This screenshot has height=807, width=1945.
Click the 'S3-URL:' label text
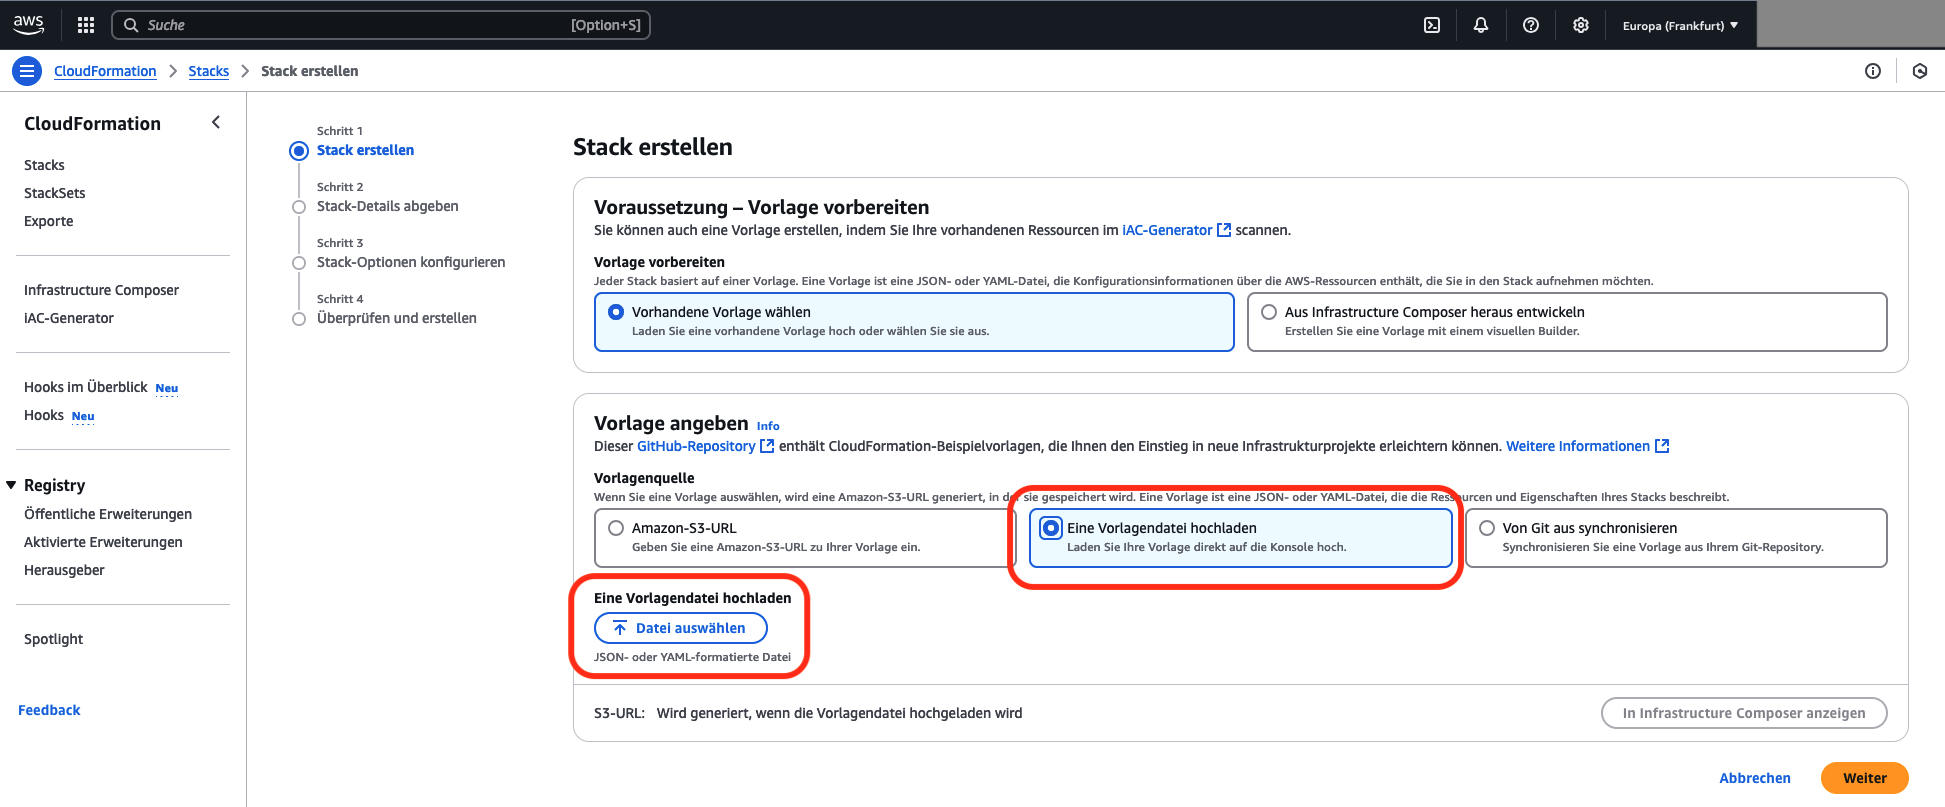click(619, 713)
